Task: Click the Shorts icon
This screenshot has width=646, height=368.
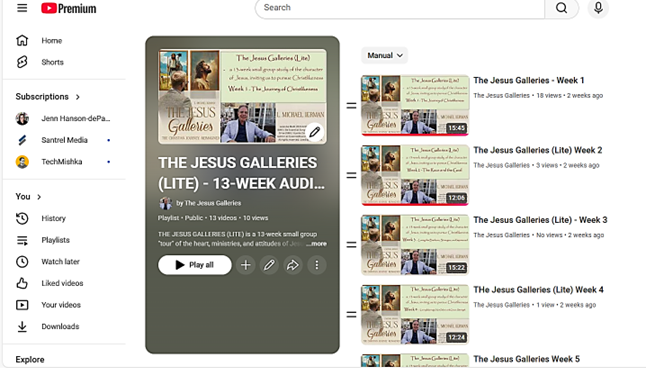Action: pyautogui.click(x=22, y=62)
